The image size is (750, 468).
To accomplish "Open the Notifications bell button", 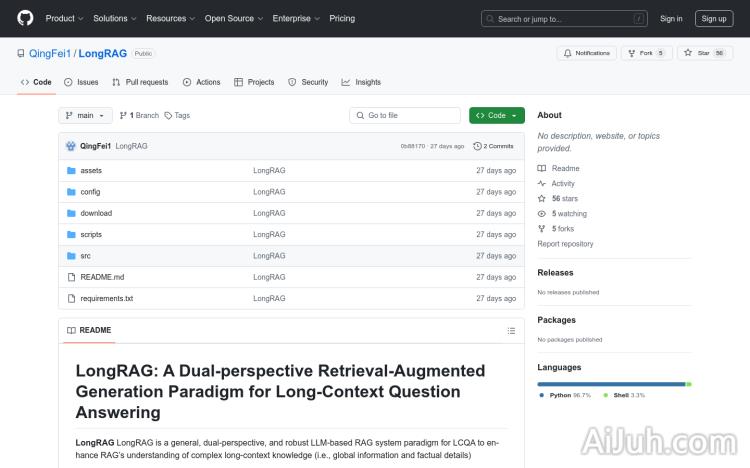I will 587,53.
